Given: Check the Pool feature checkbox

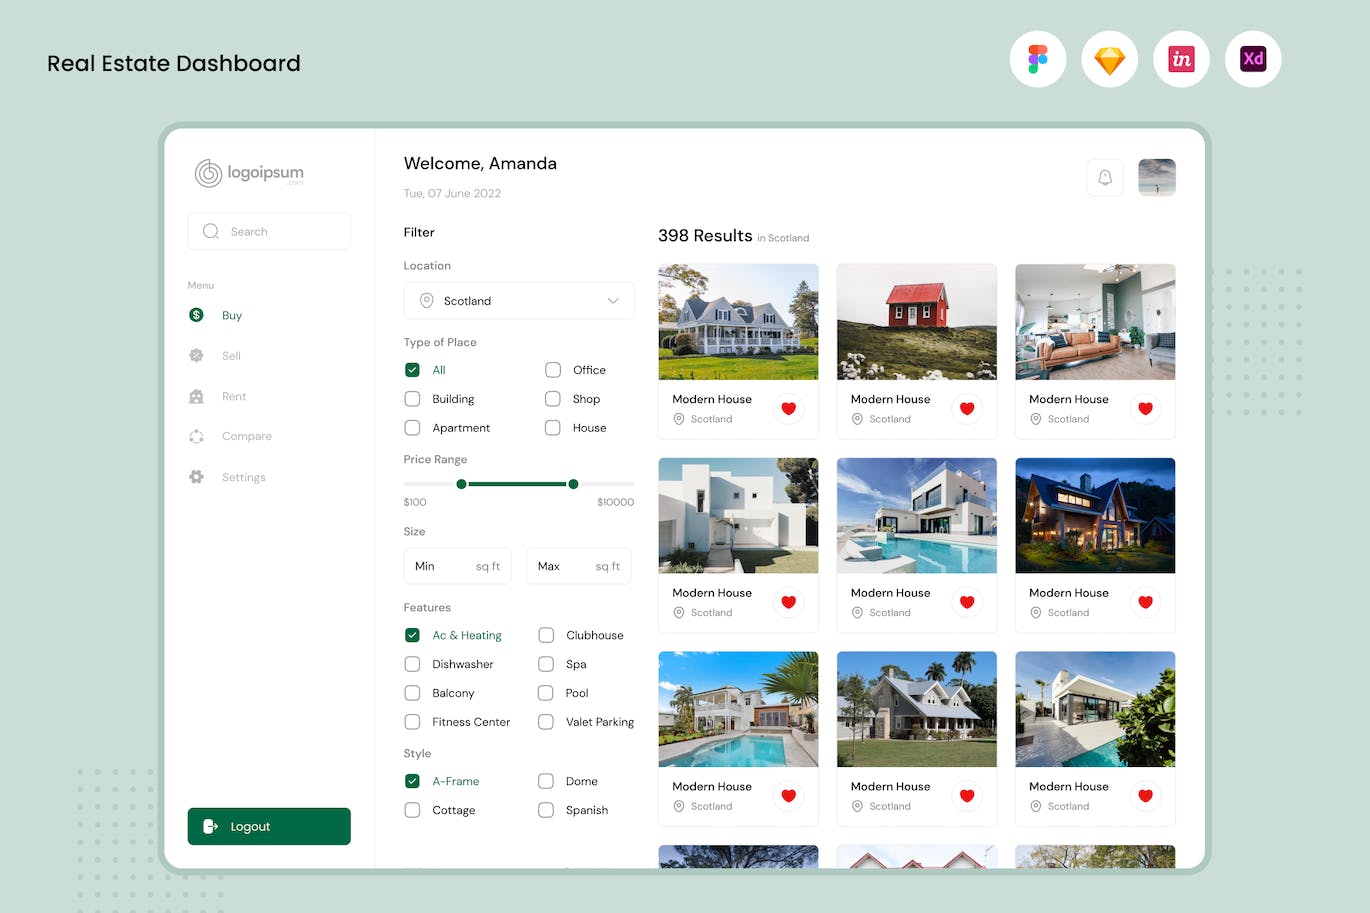Looking at the screenshot, I should pyautogui.click(x=546, y=693).
